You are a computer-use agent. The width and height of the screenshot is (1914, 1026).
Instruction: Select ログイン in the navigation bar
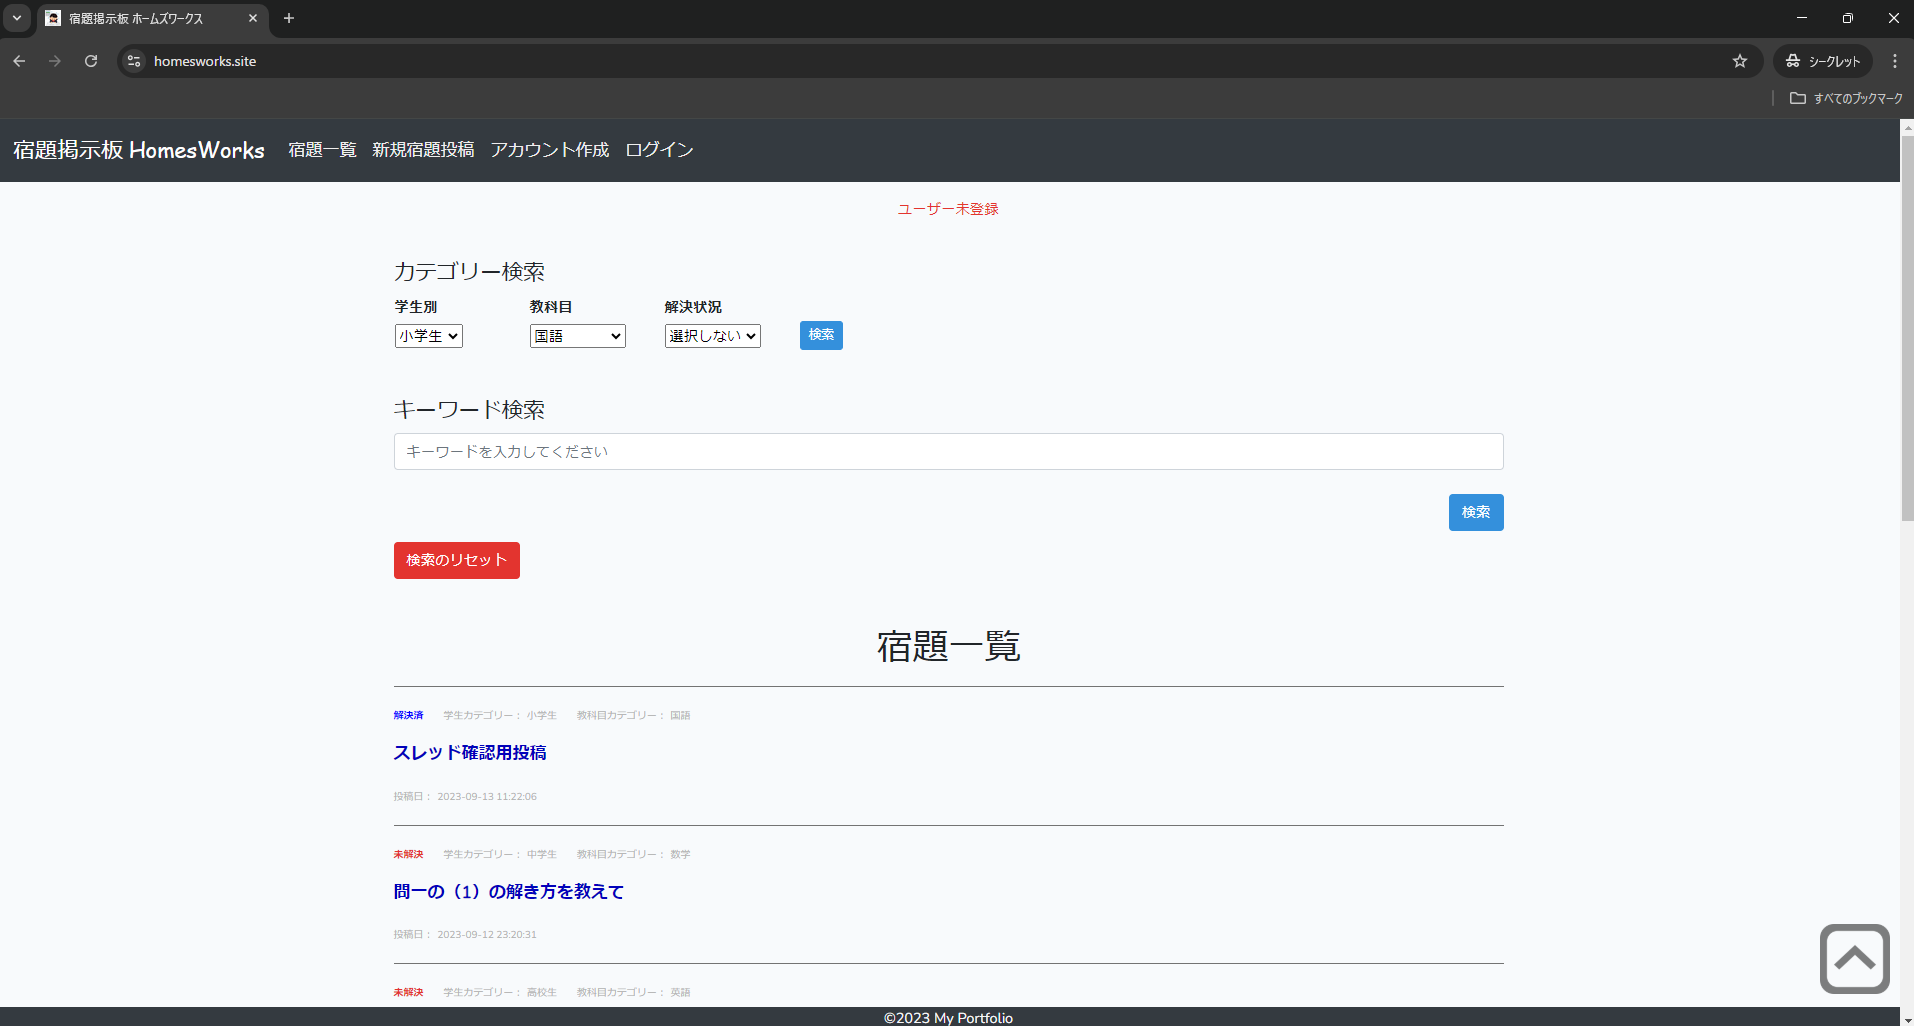[658, 150]
